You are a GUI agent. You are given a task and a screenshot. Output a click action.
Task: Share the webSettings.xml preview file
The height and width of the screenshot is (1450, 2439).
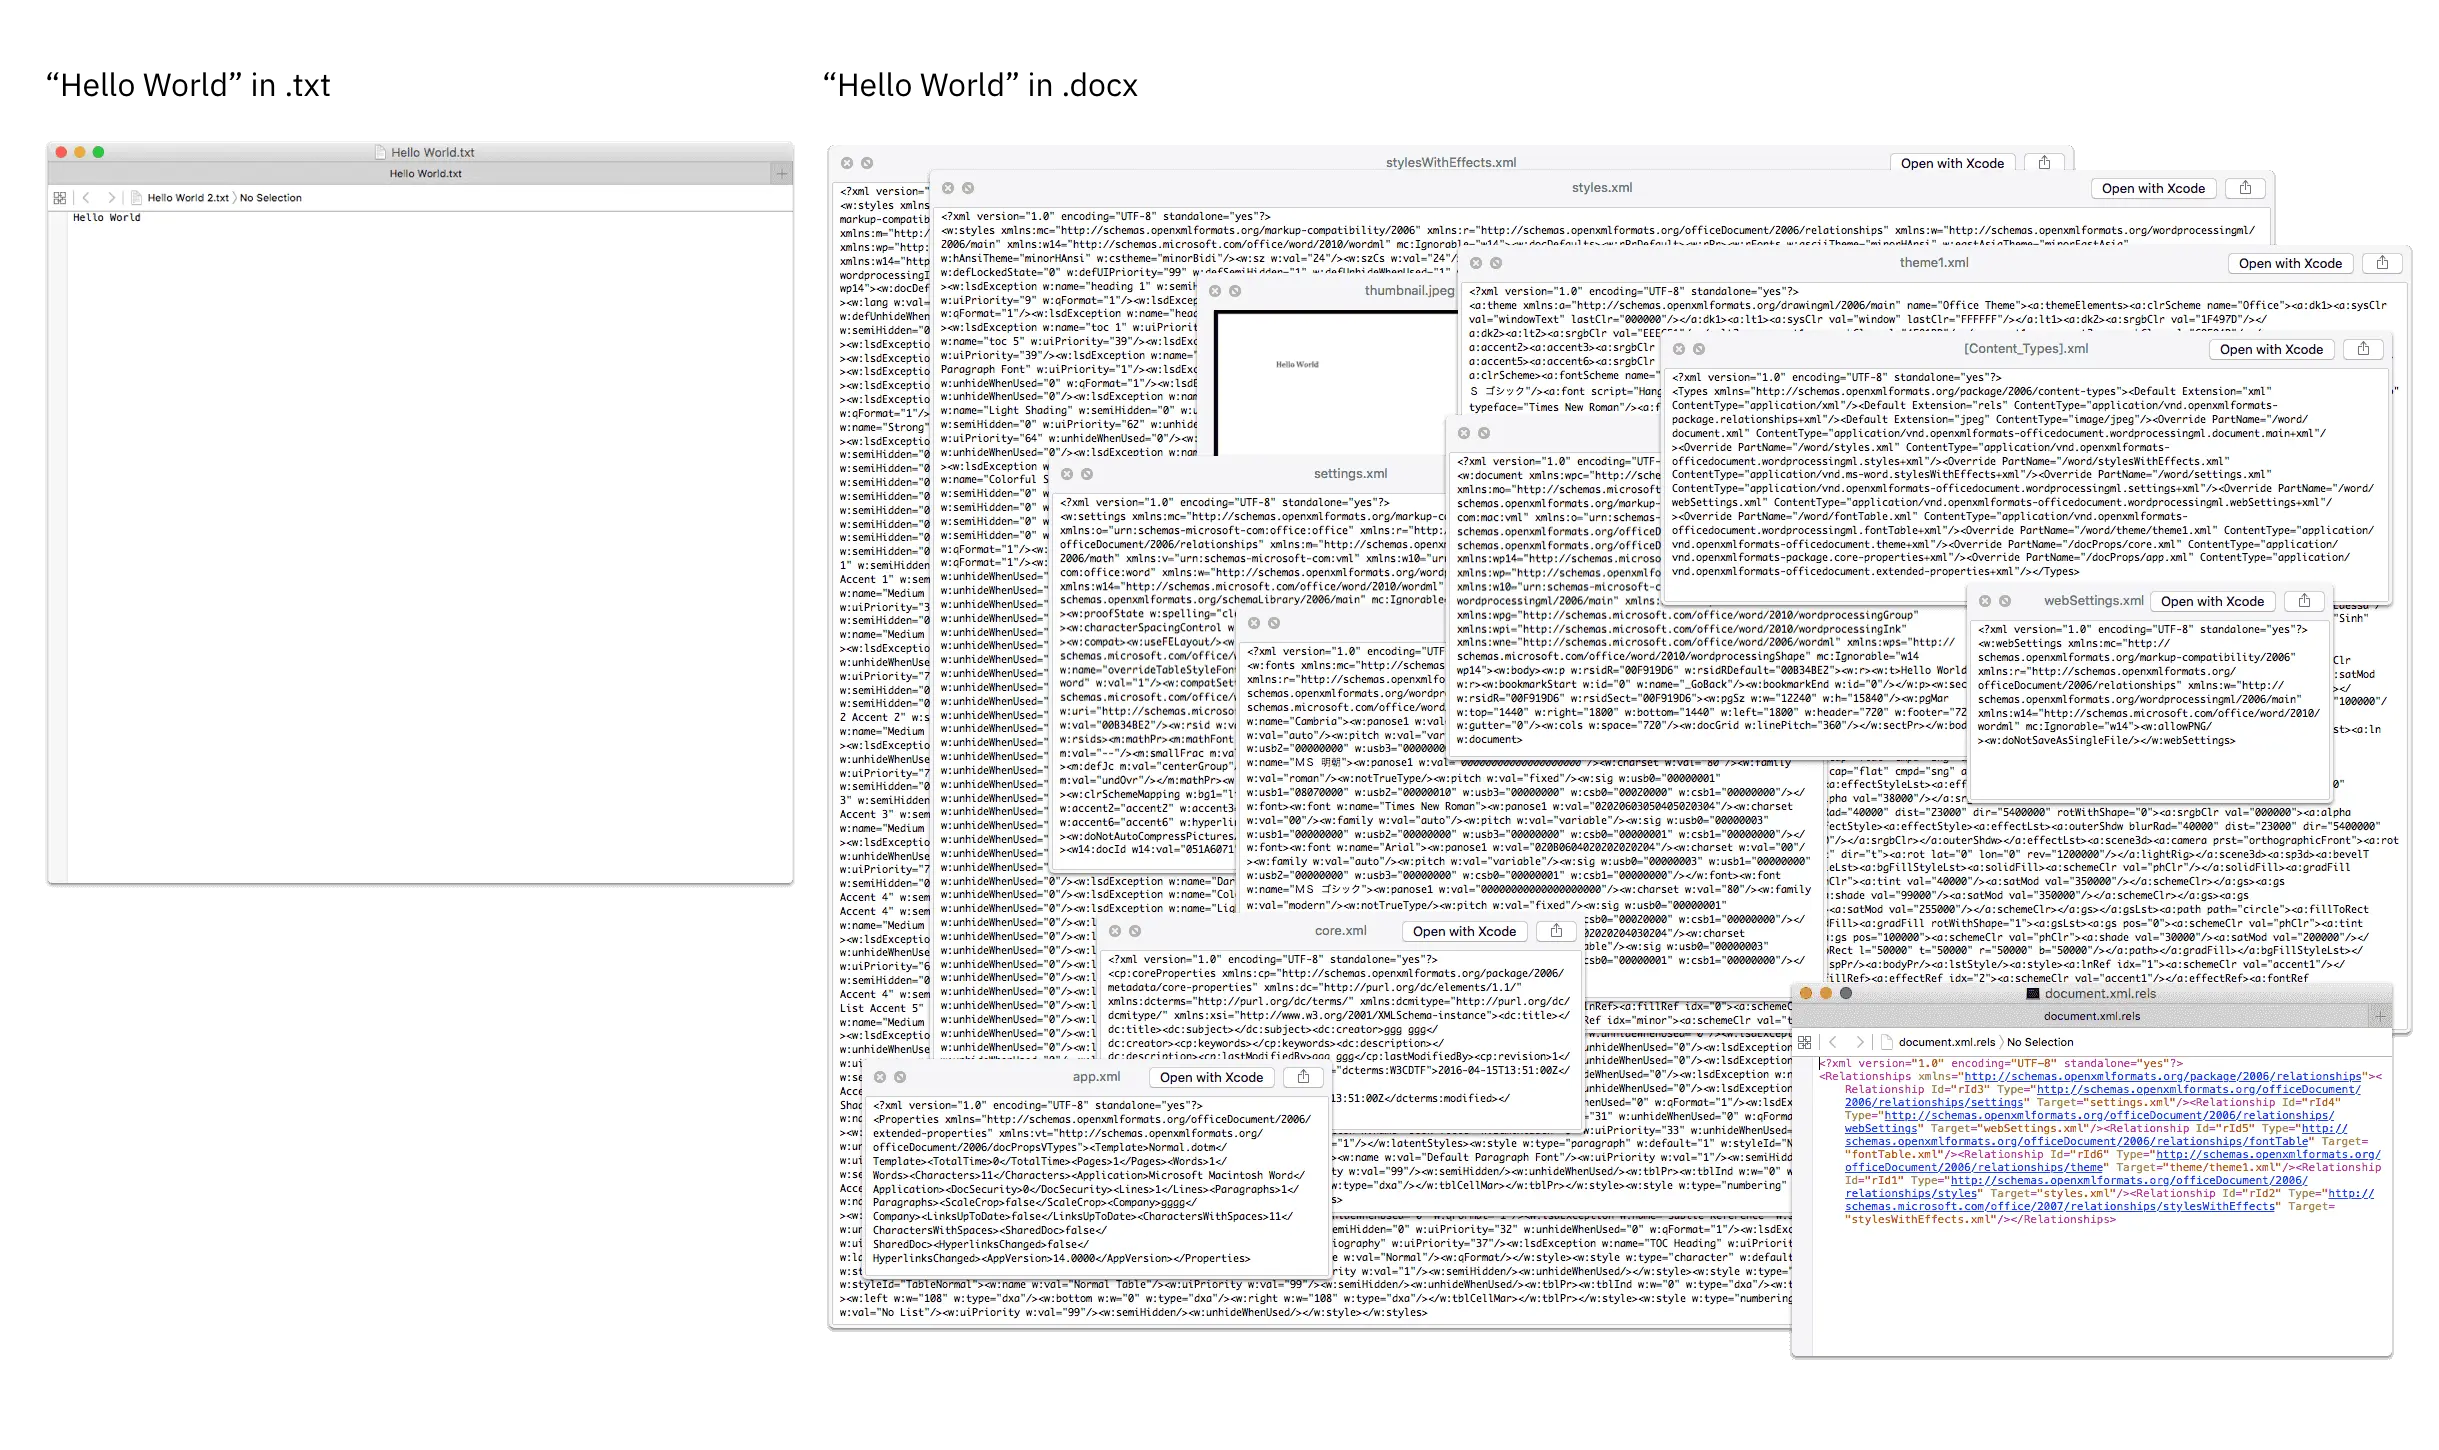pyautogui.click(x=2304, y=601)
